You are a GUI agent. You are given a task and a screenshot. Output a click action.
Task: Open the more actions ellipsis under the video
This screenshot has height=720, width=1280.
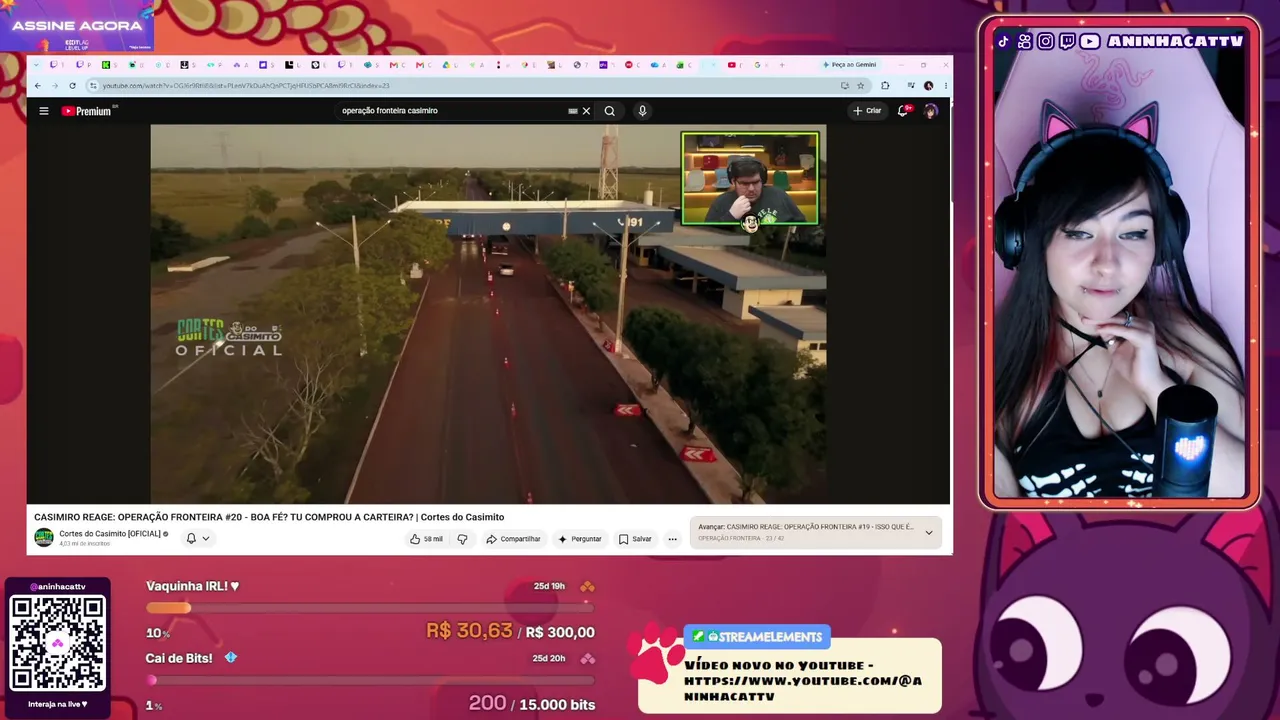pyautogui.click(x=672, y=539)
